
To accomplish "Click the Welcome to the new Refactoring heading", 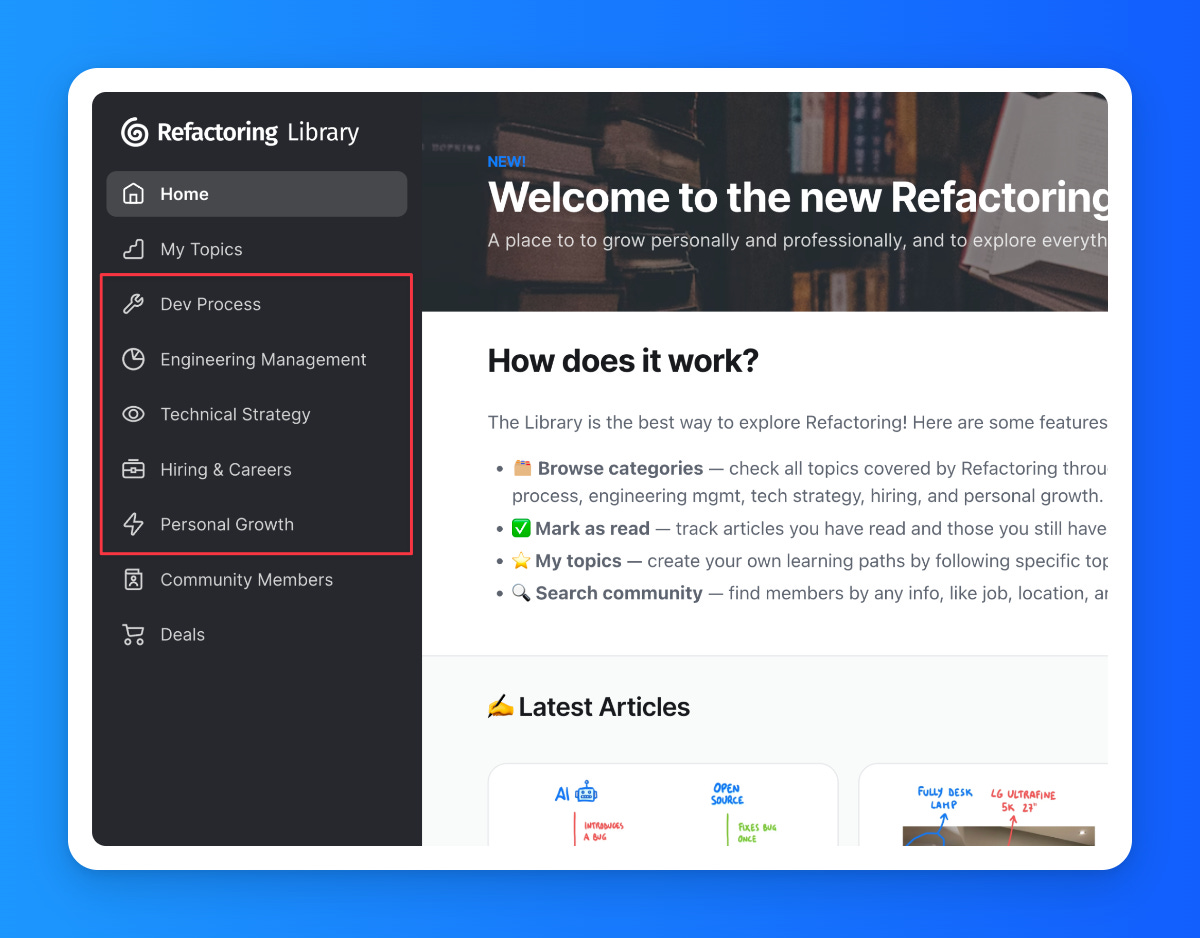I will coord(798,197).
